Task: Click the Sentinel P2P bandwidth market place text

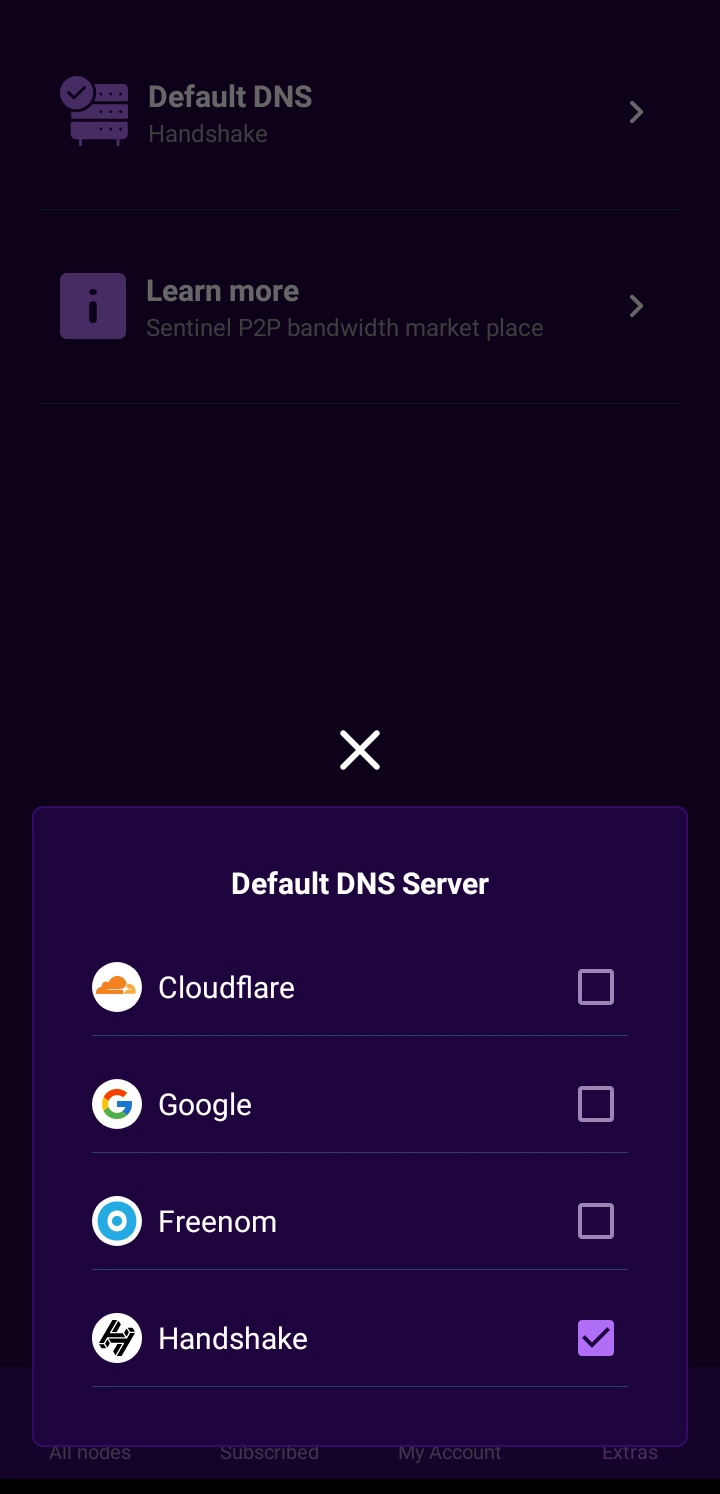Action: pyautogui.click(x=344, y=328)
